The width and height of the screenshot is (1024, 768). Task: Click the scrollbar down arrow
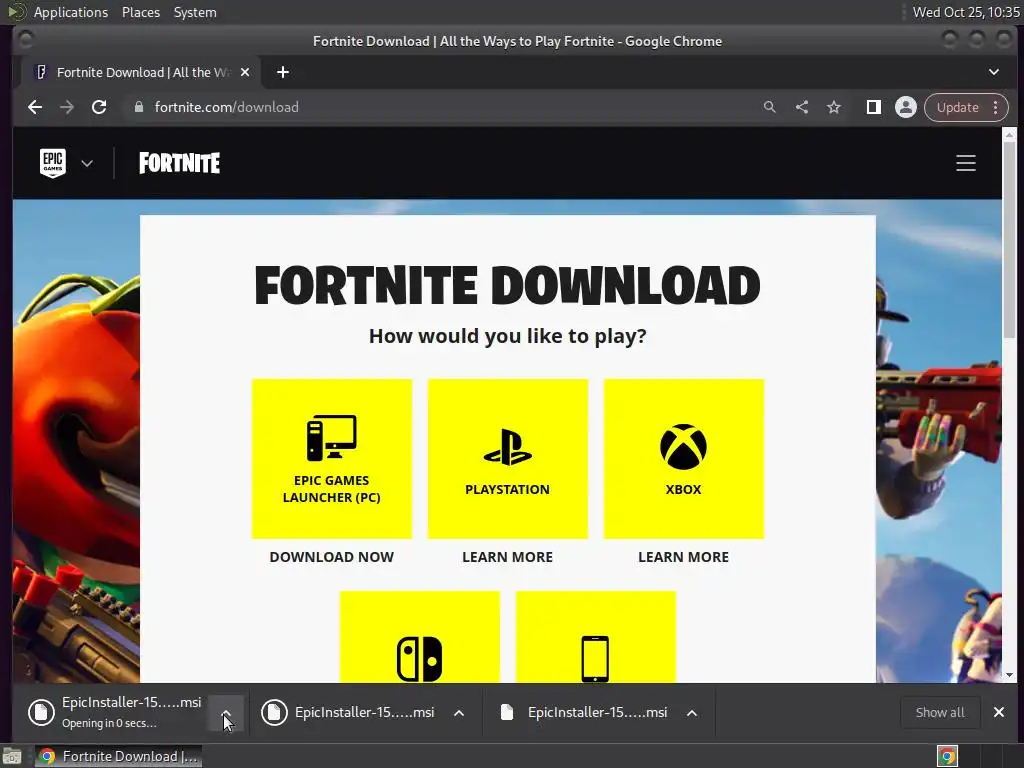pos(1009,675)
